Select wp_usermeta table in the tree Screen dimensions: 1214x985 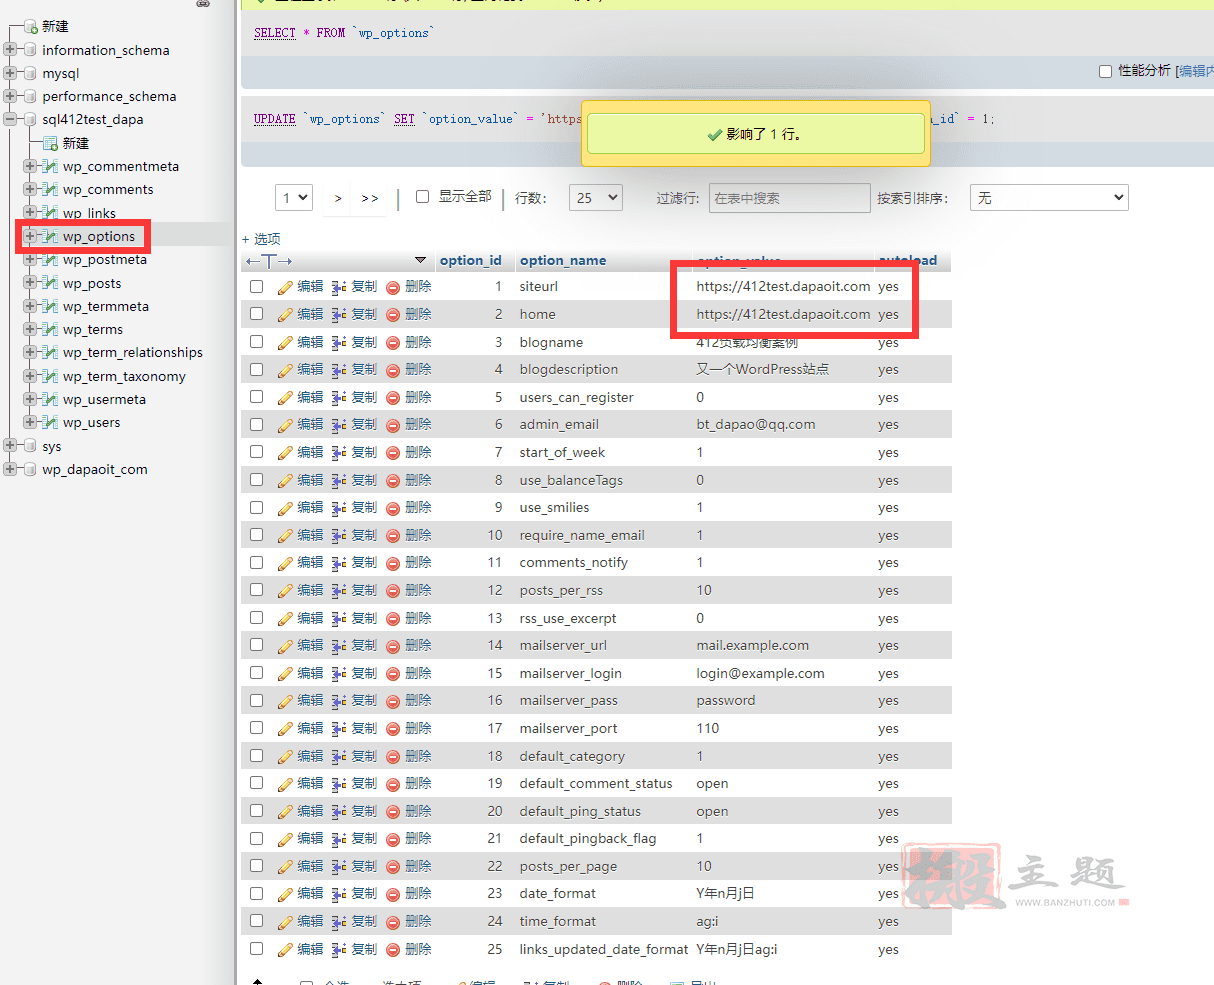click(104, 399)
